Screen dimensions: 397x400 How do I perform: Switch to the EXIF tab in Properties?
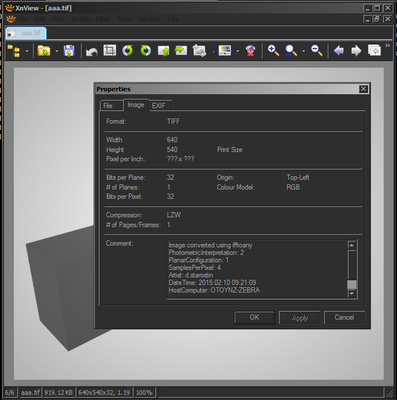pos(159,106)
